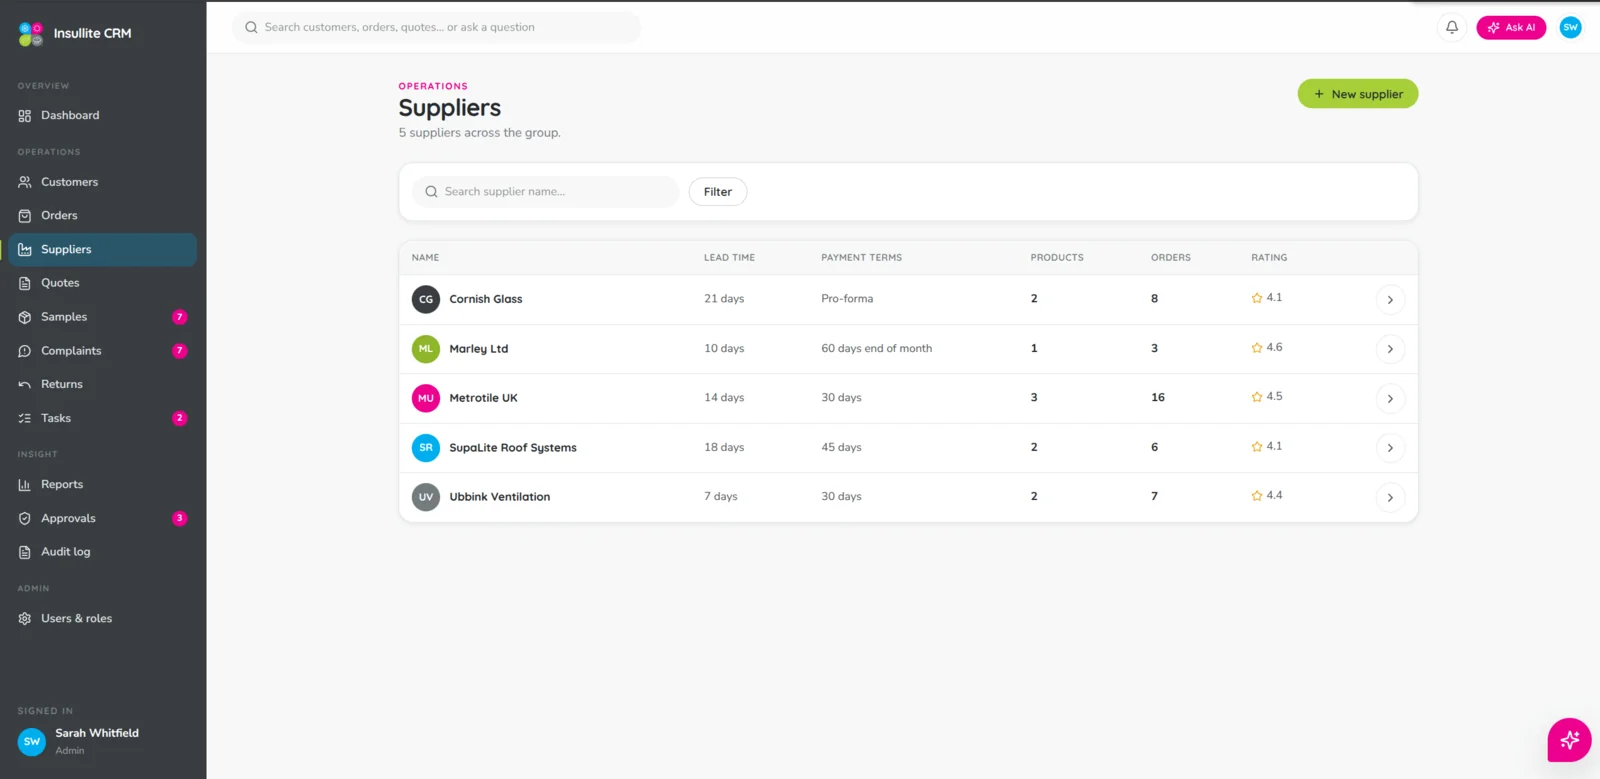Open the Suppliers menu item
This screenshot has width=1600, height=779.
tap(102, 250)
